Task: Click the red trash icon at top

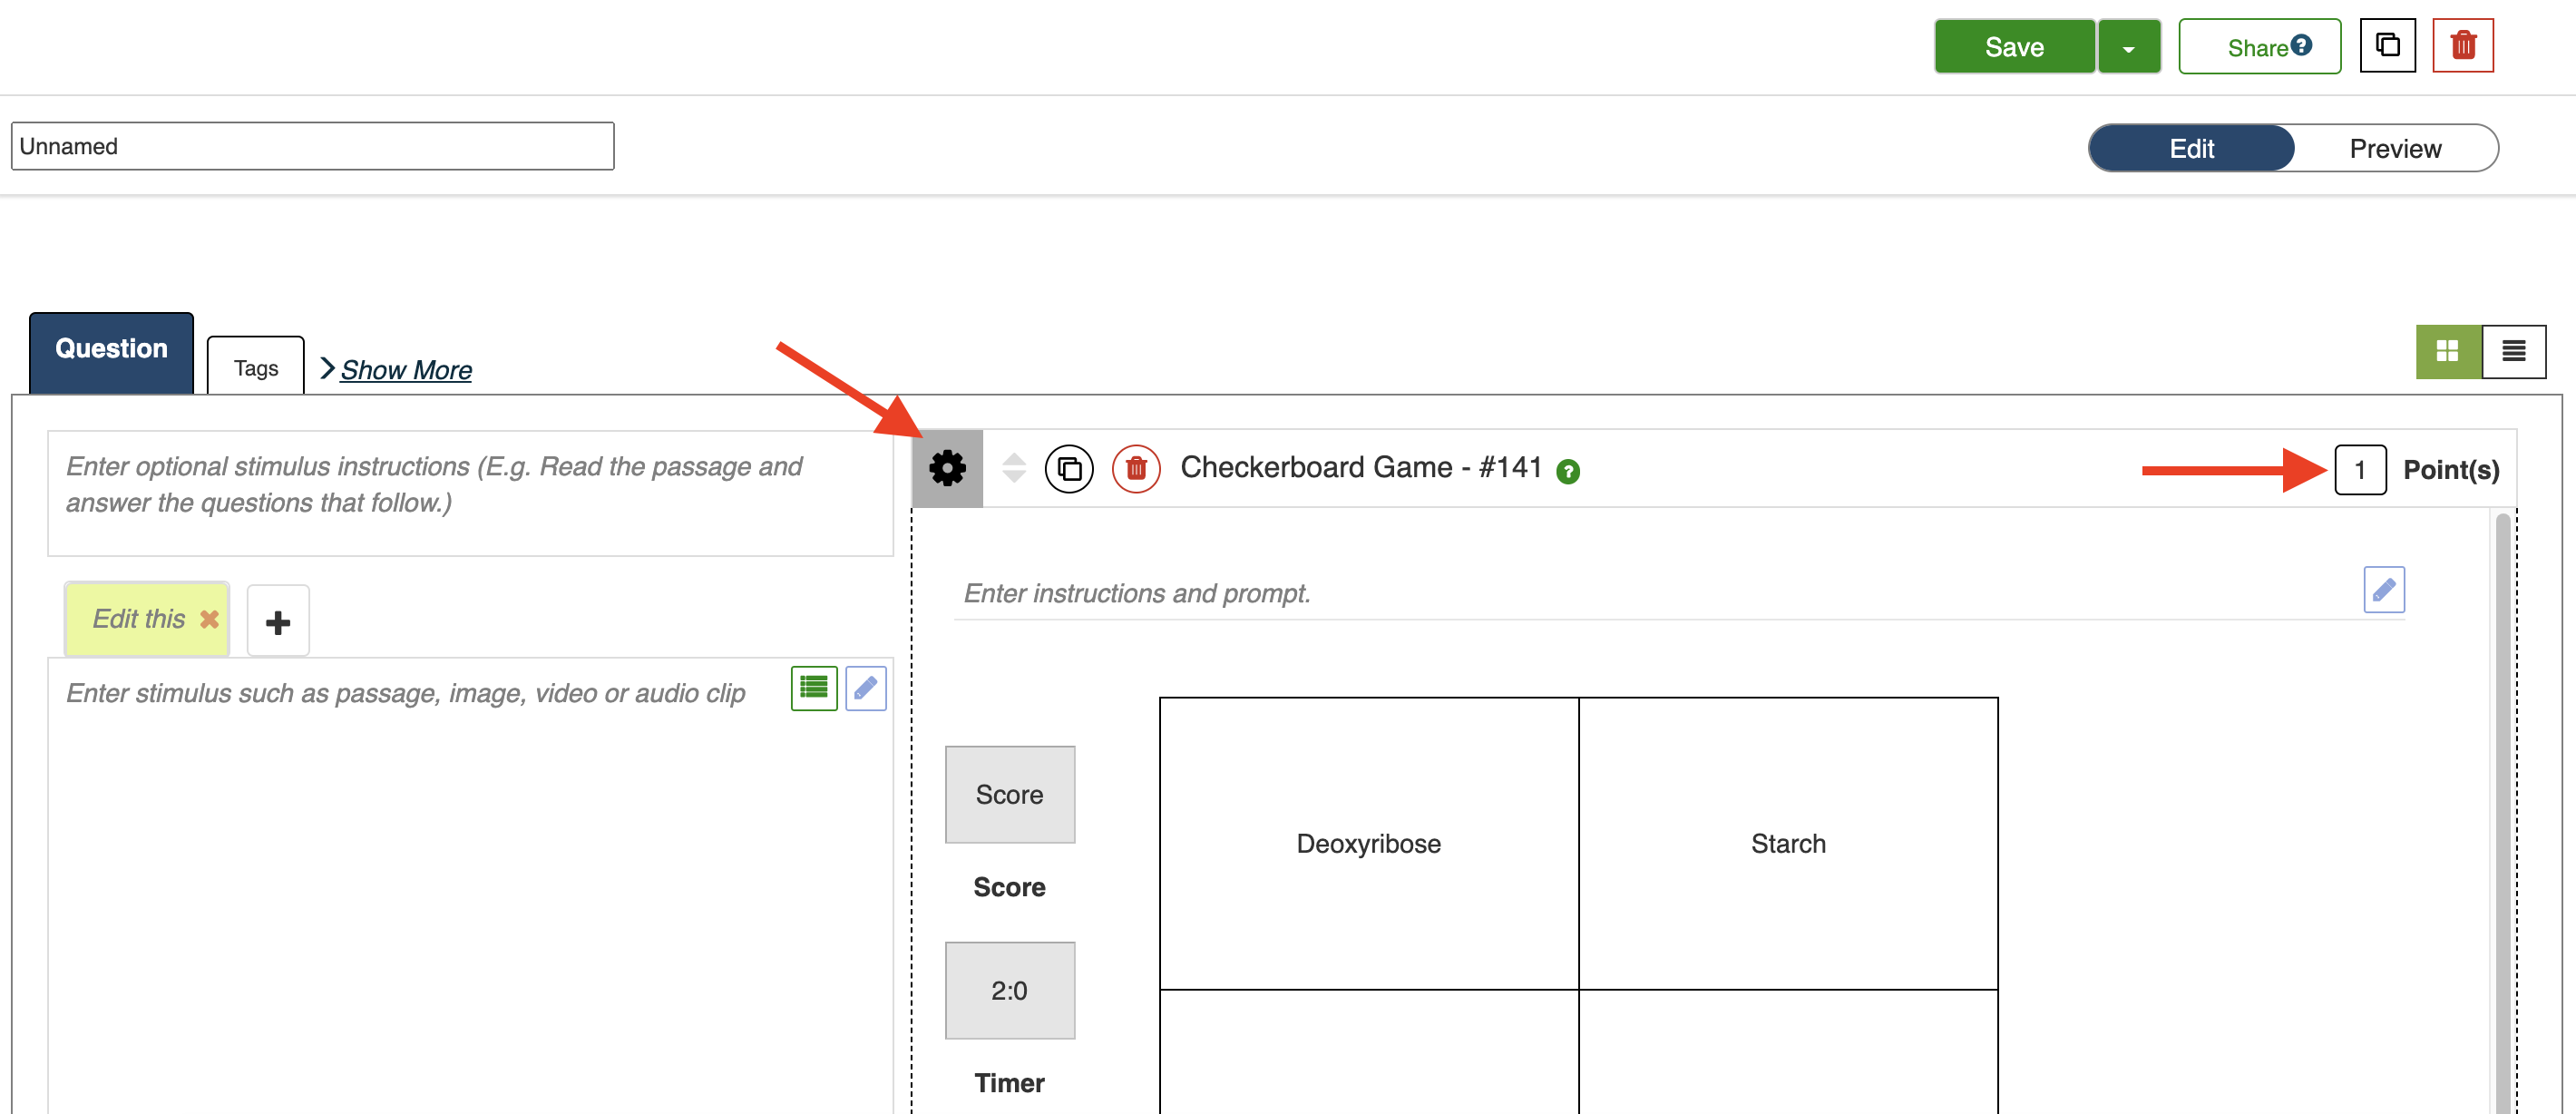Action: (2462, 46)
